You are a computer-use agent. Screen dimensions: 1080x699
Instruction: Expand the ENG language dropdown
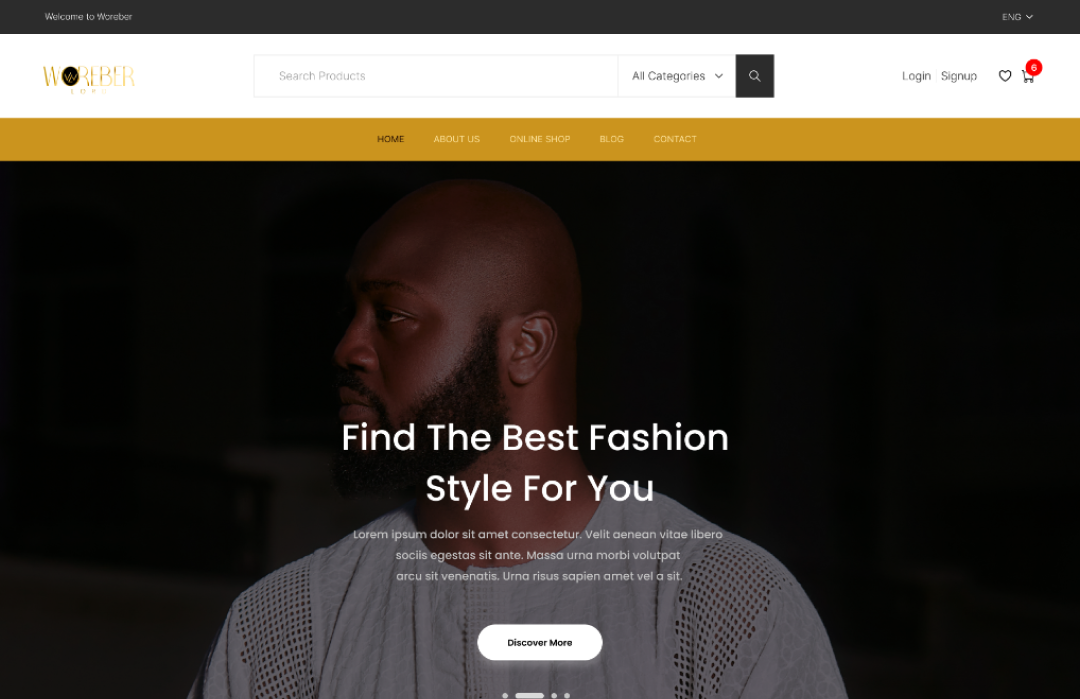[x=1017, y=17]
